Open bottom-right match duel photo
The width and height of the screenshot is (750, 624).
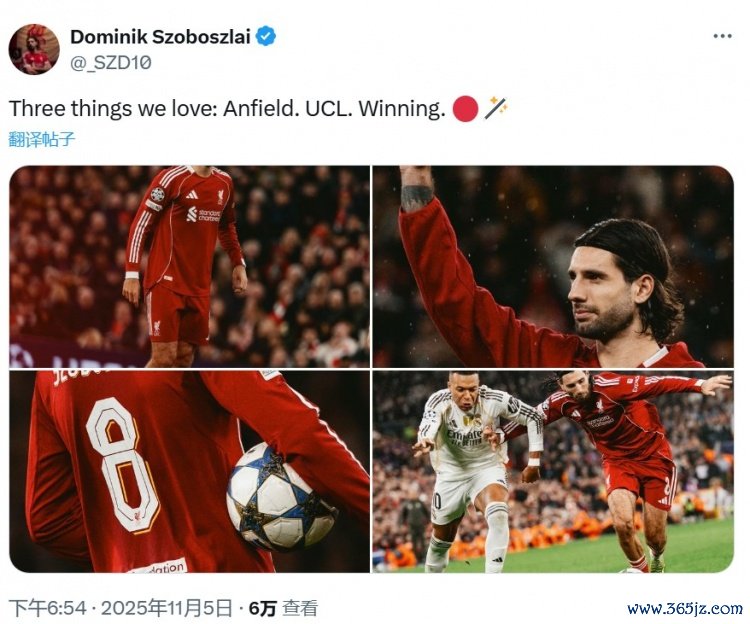coord(553,471)
